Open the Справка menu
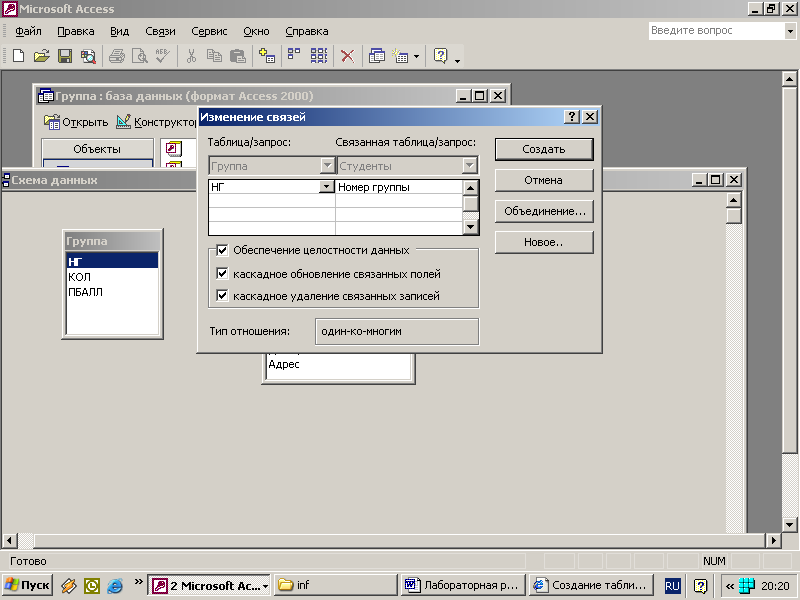Viewport: 800px width, 600px height. (307, 31)
